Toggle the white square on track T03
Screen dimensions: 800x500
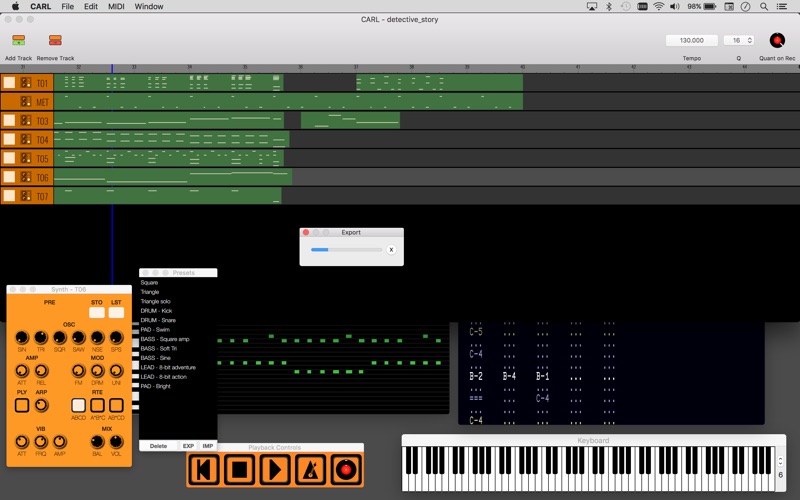pyautogui.click(x=9, y=120)
